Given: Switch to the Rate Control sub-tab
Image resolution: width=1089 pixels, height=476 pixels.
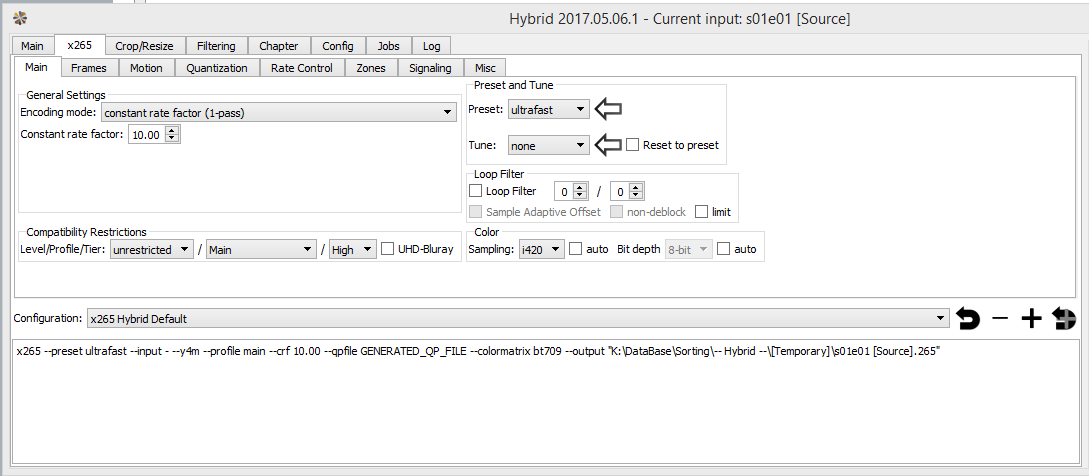Looking at the screenshot, I should (x=301, y=68).
